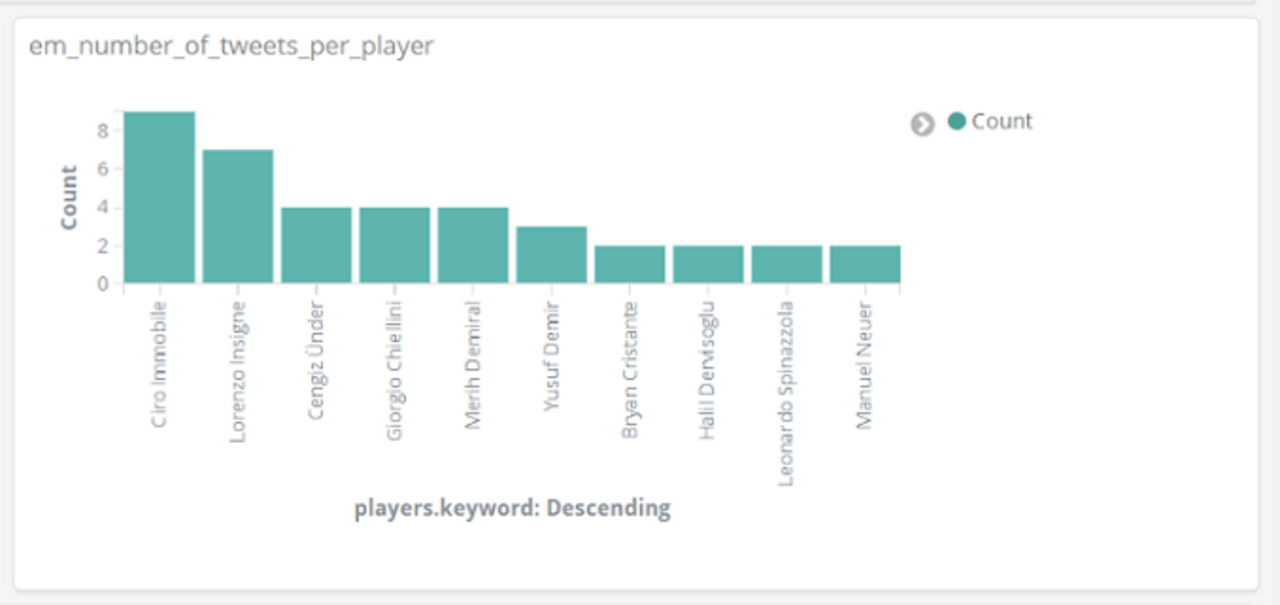Screen dimensions: 1280x605
Task: Click the Yusuf Demir bar
Action: click(551, 255)
